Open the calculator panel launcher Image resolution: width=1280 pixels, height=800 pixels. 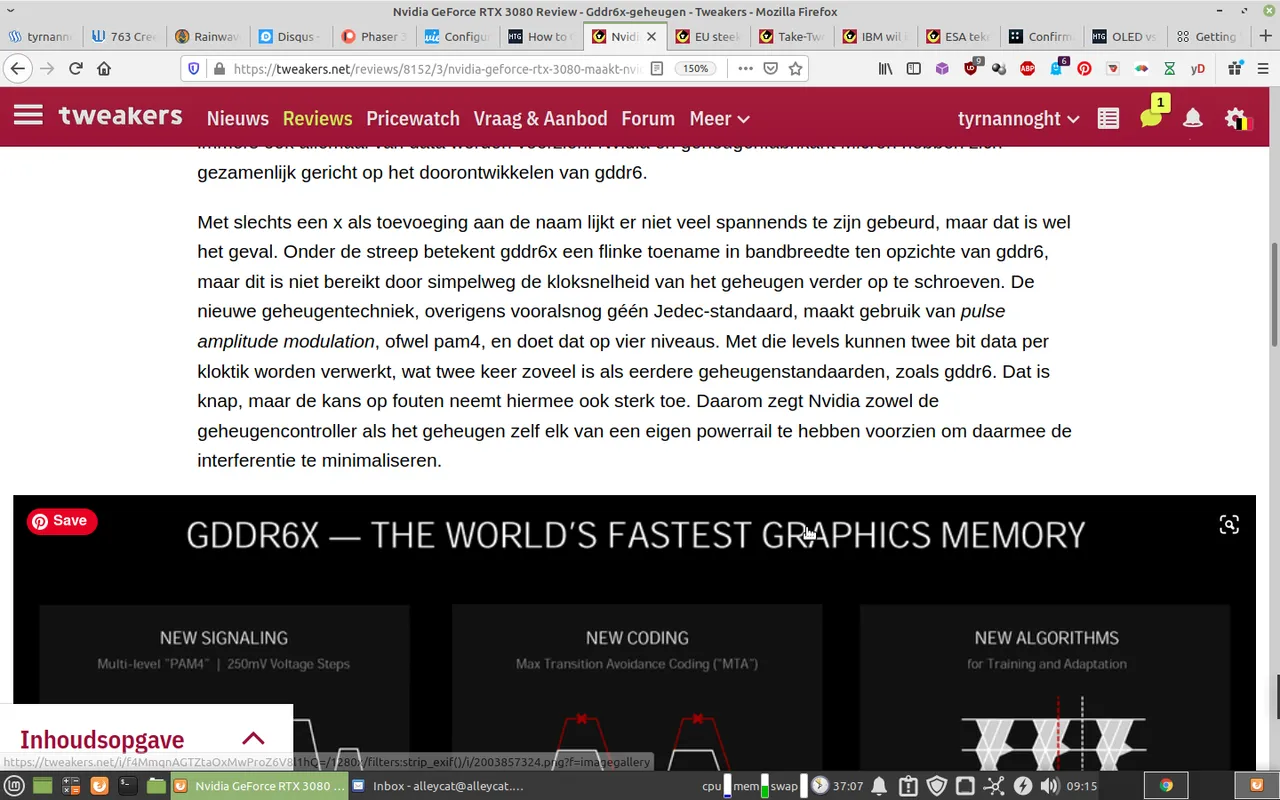(71, 786)
